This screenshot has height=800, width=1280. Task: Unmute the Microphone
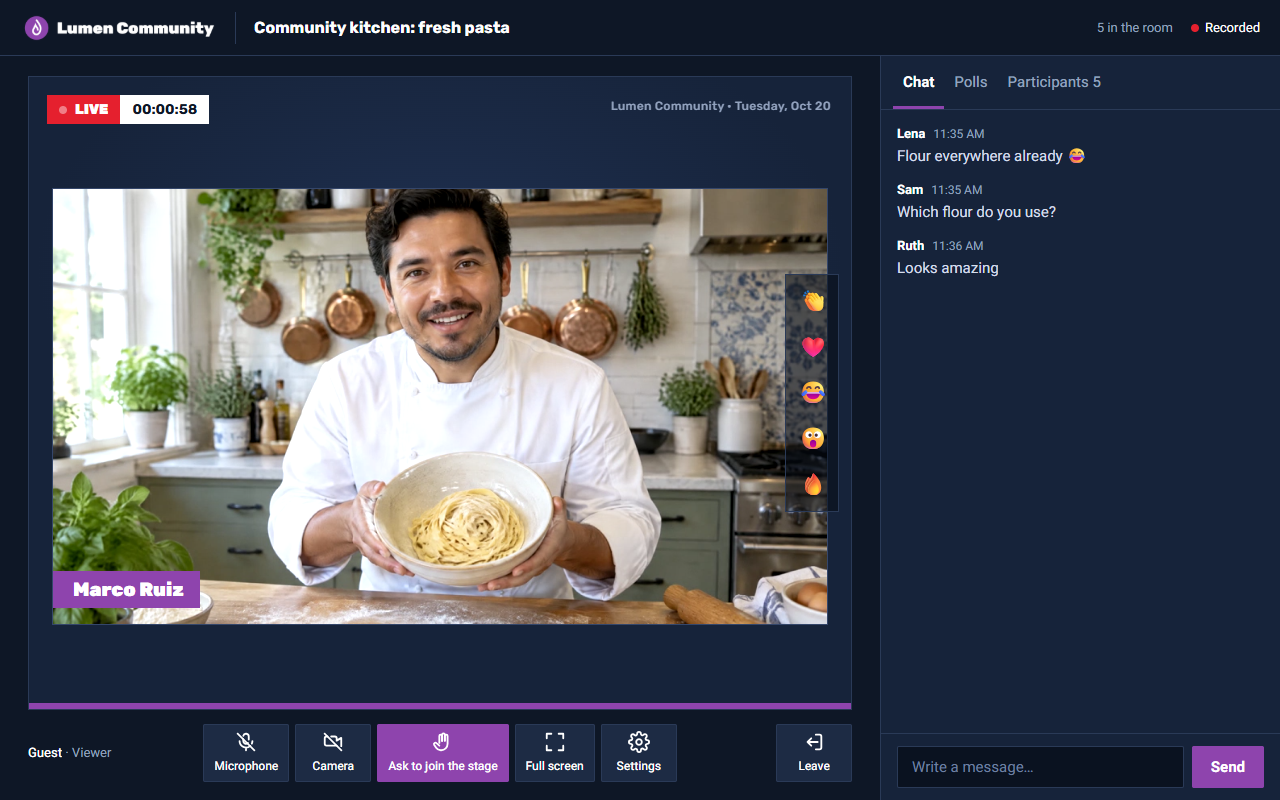click(x=246, y=753)
